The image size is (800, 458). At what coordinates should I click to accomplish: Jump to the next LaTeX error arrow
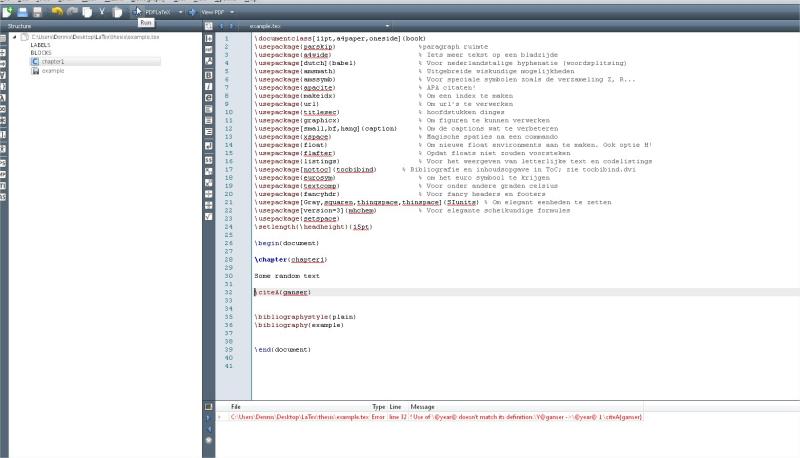click(x=209, y=418)
